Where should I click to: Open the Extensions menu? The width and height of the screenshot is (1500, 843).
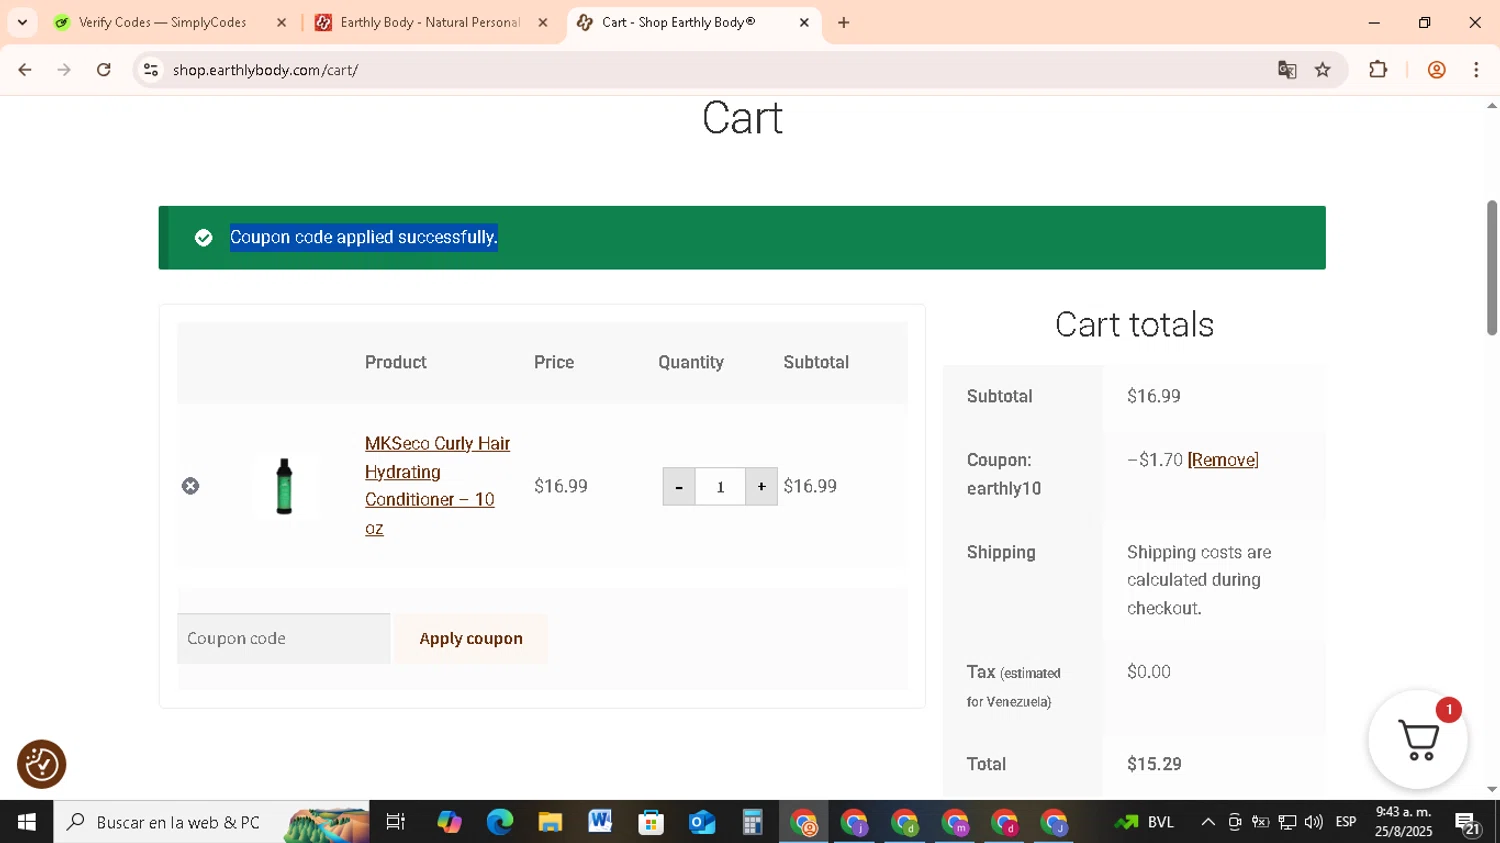coord(1378,70)
